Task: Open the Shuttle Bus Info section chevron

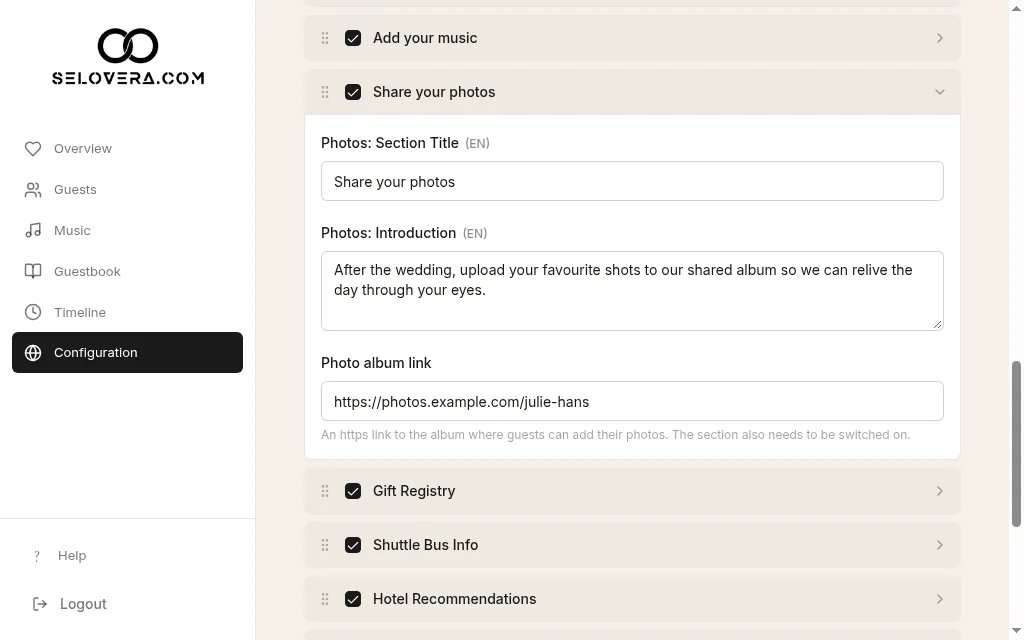Action: [940, 545]
